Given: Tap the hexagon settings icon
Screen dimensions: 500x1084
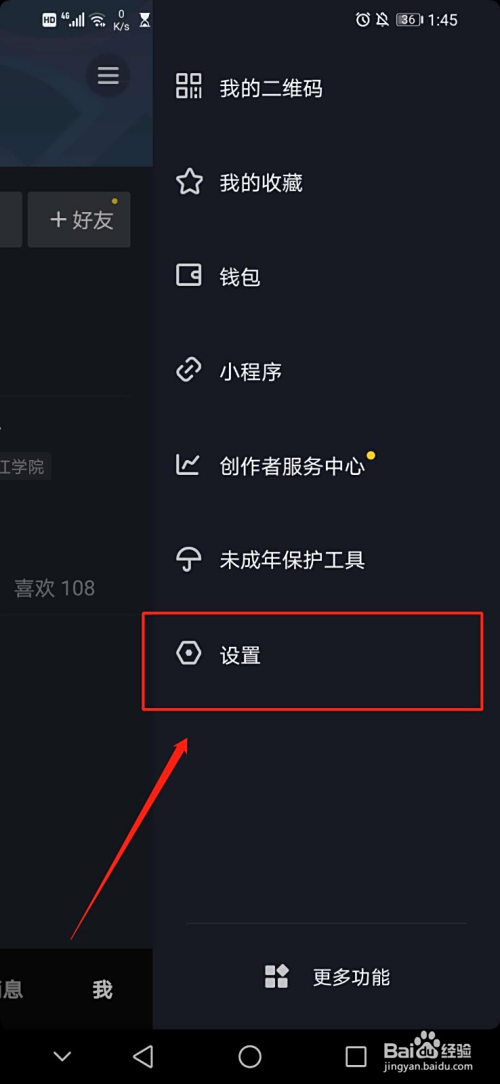Looking at the screenshot, I should coord(189,653).
